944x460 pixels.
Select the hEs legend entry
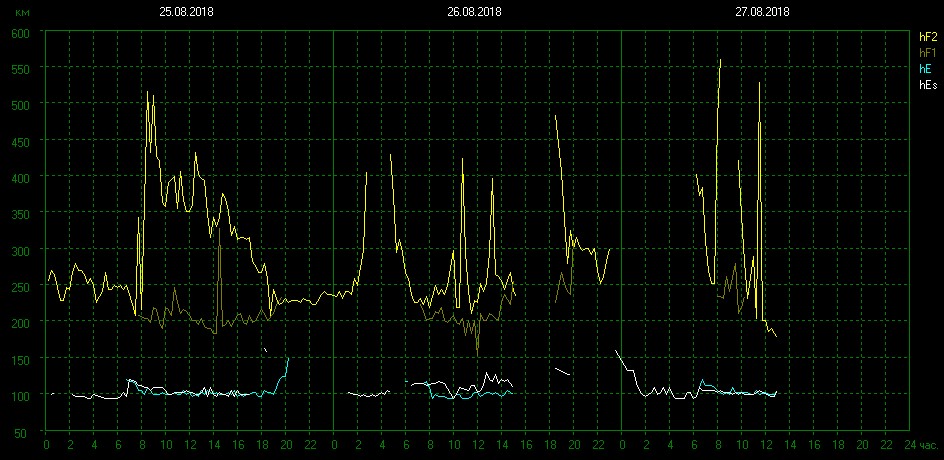[x=927, y=85]
